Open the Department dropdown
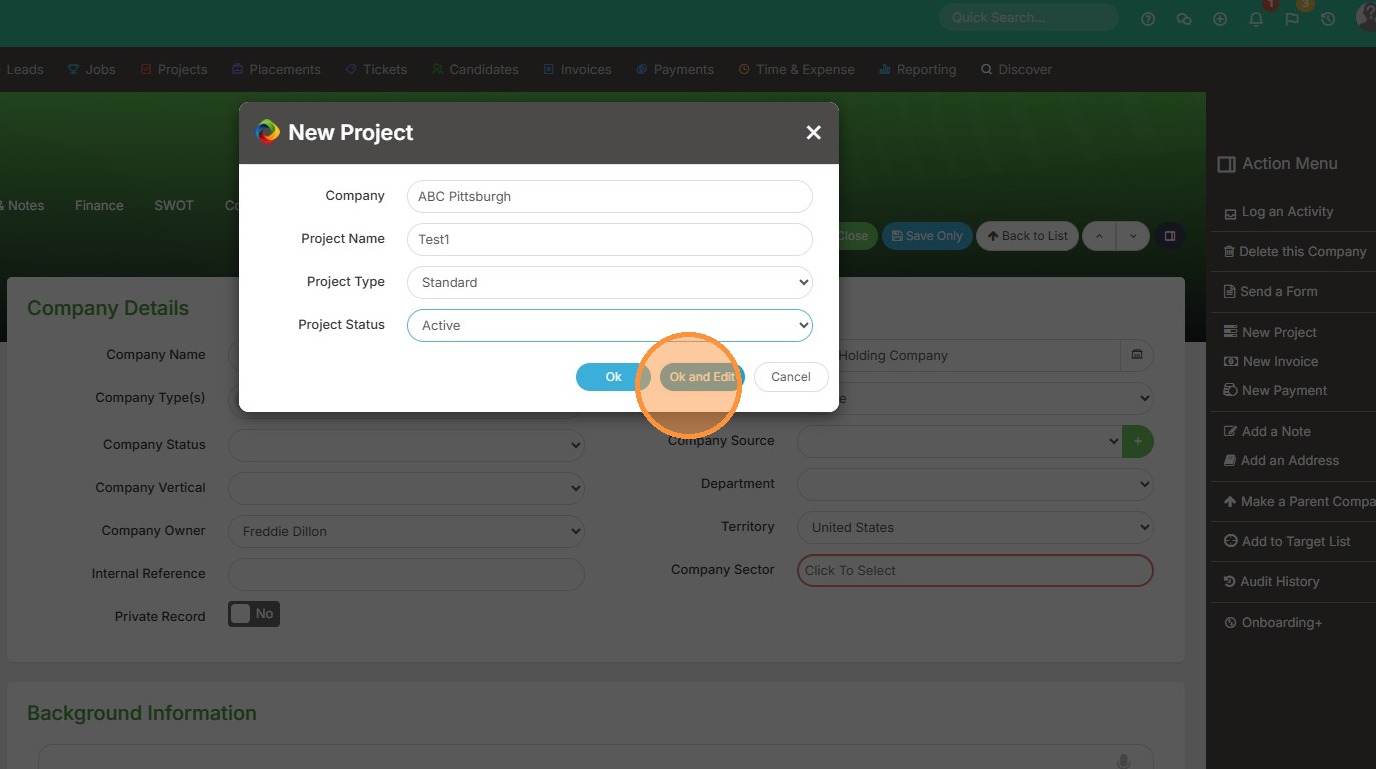The height and width of the screenshot is (769, 1376). tap(975, 484)
